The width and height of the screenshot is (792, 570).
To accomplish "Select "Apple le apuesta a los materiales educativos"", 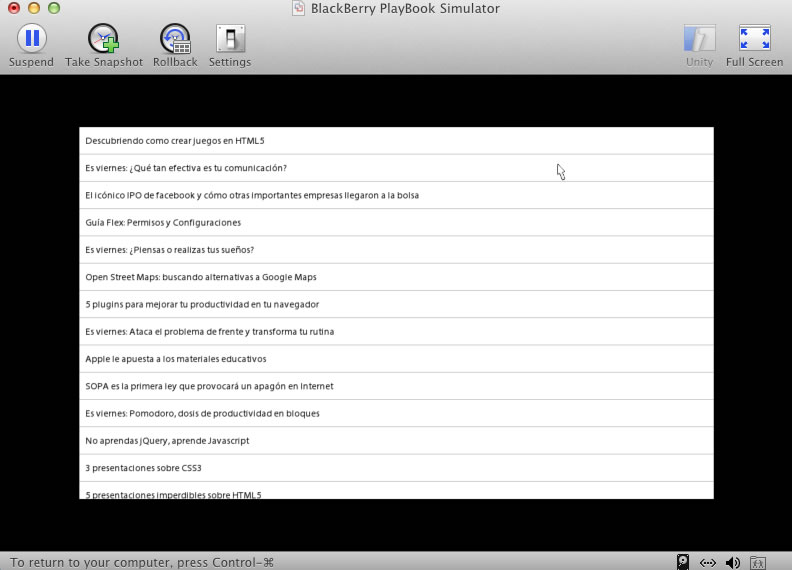I will [397, 359].
